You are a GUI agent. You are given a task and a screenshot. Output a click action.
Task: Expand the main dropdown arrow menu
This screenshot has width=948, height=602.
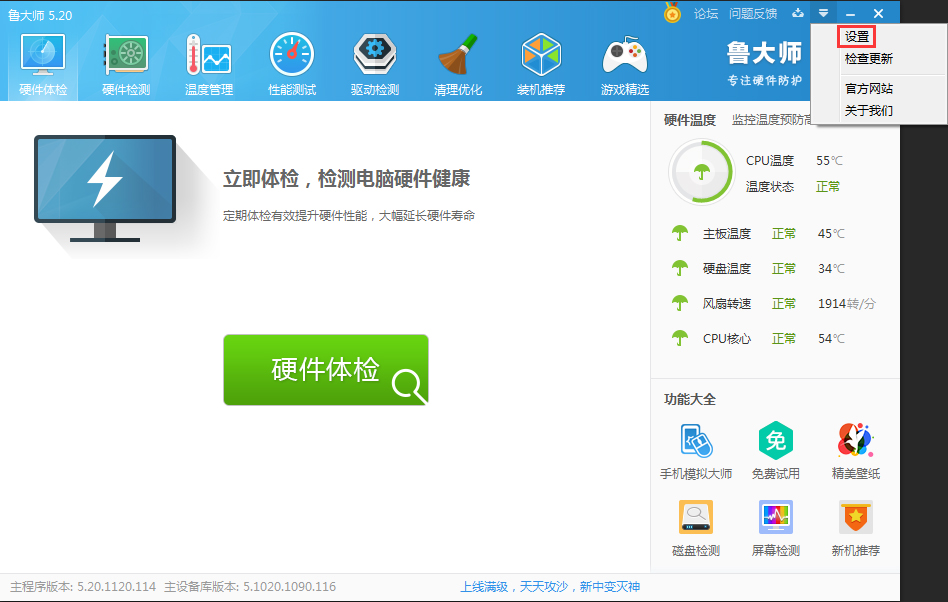(823, 13)
